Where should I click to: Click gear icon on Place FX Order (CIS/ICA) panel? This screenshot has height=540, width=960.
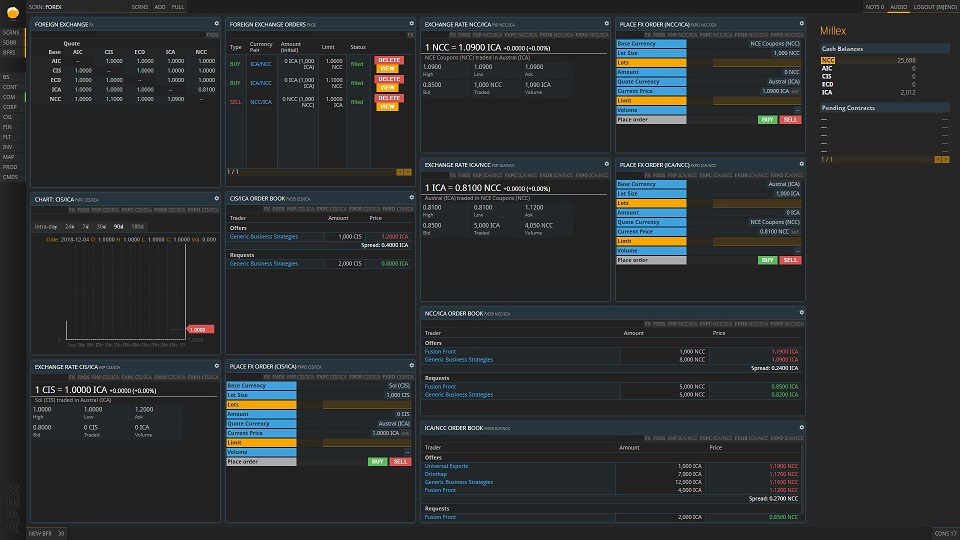[x=411, y=366]
